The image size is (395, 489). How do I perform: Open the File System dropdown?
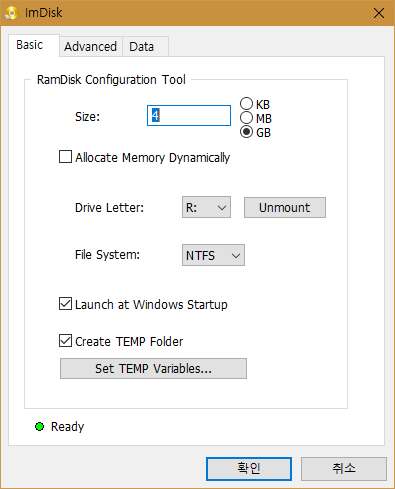[x=213, y=255]
